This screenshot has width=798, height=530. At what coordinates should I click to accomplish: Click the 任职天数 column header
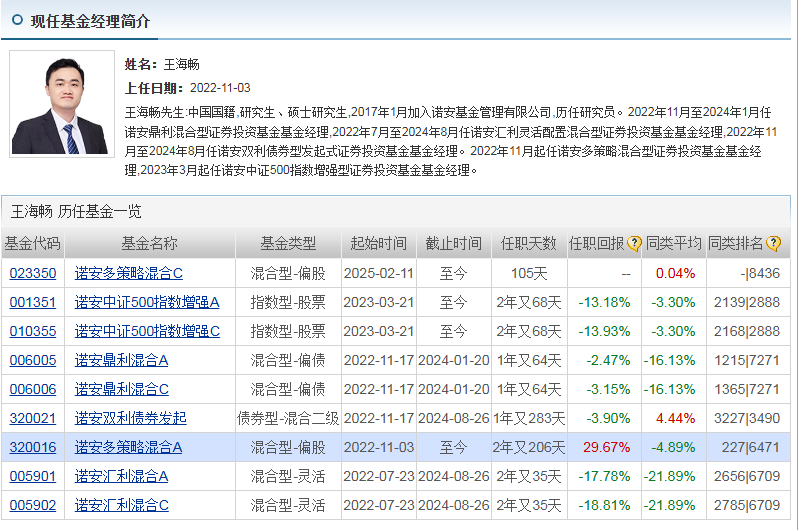(x=529, y=243)
